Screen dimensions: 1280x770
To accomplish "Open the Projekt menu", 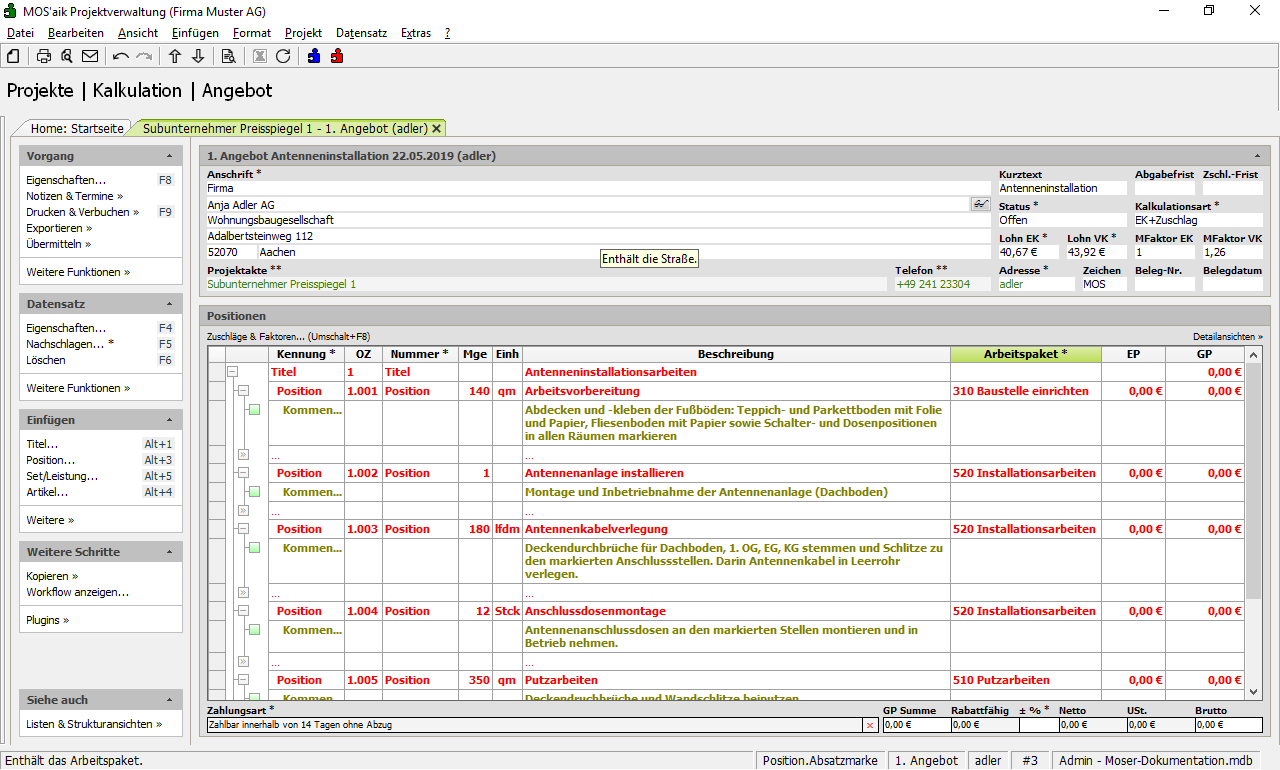I will pos(303,33).
